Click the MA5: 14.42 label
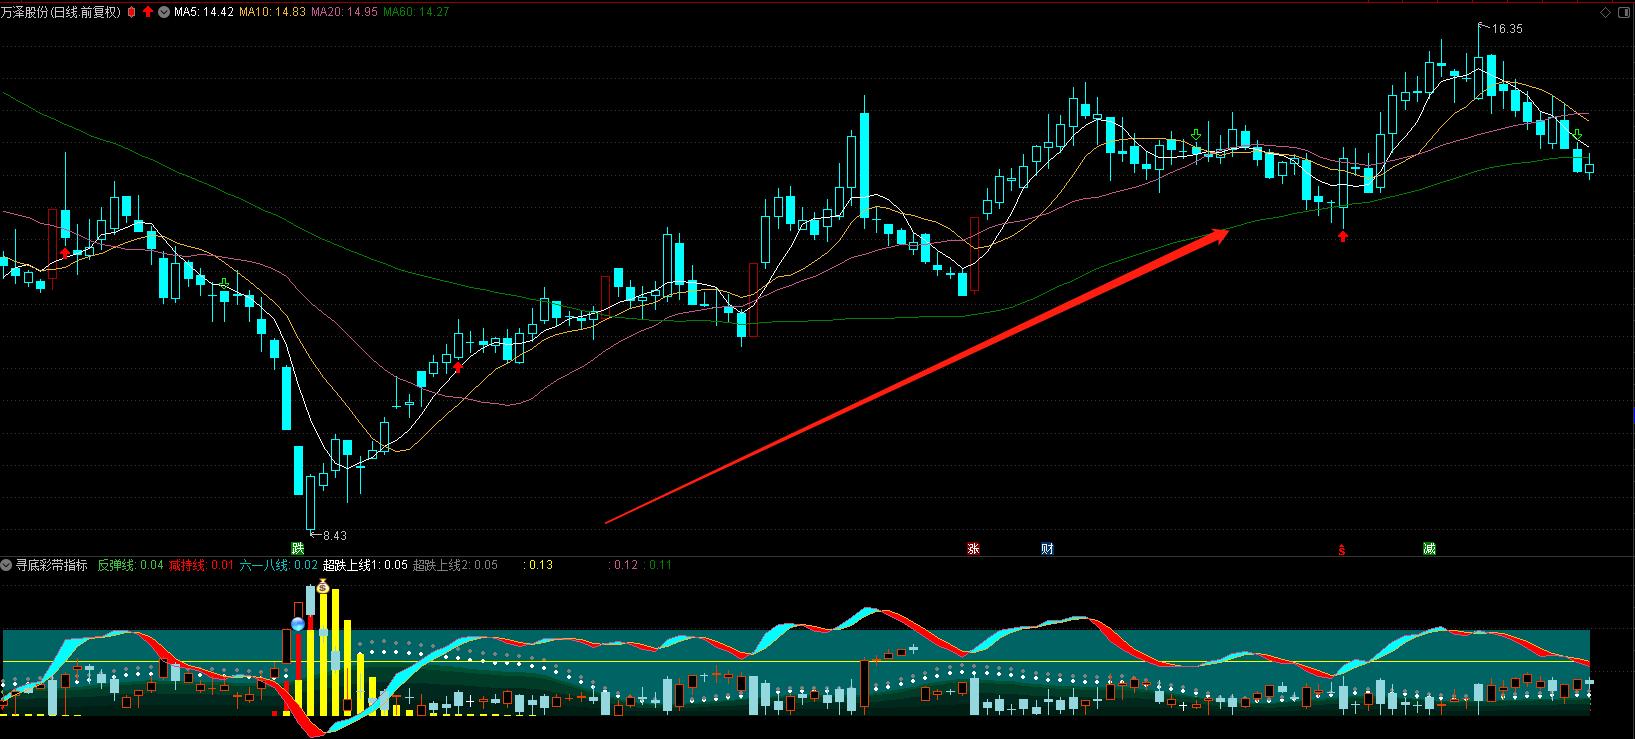The width and height of the screenshot is (1635, 739). coord(204,12)
